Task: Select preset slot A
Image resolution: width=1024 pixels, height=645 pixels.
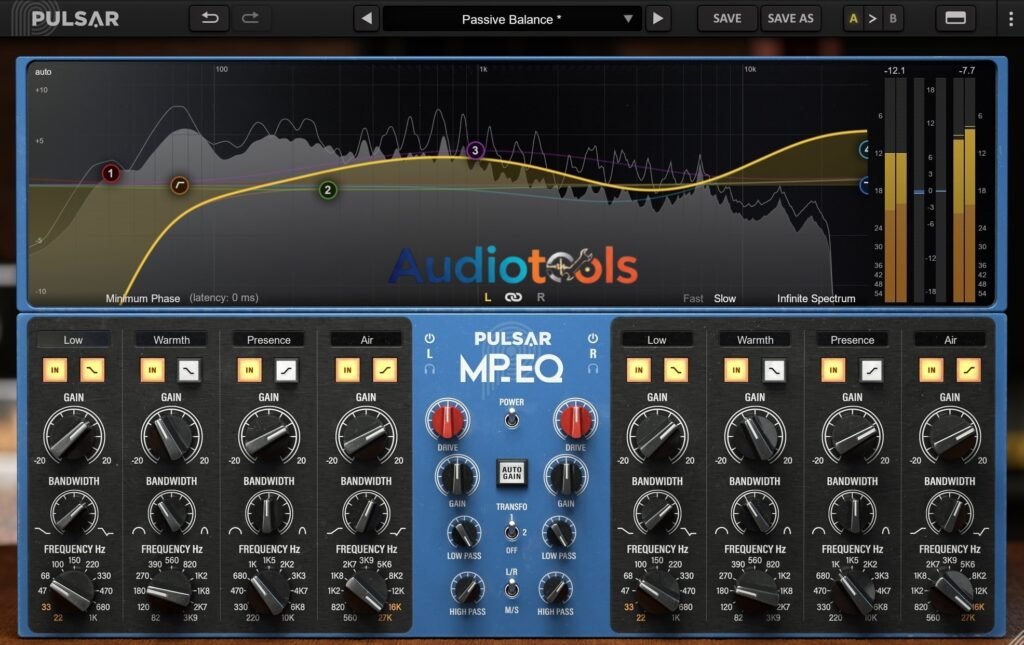Action: click(853, 19)
